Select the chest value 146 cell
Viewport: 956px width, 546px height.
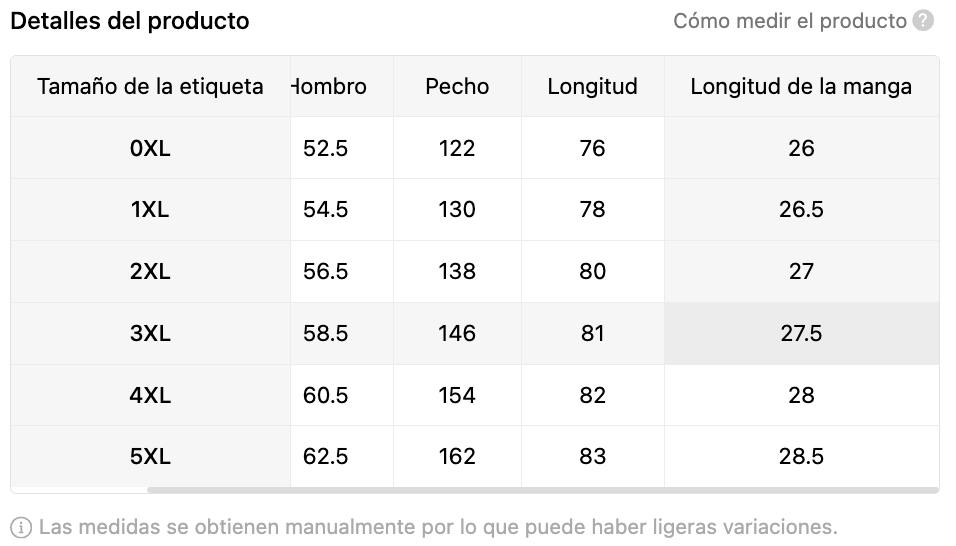pos(457,333)
